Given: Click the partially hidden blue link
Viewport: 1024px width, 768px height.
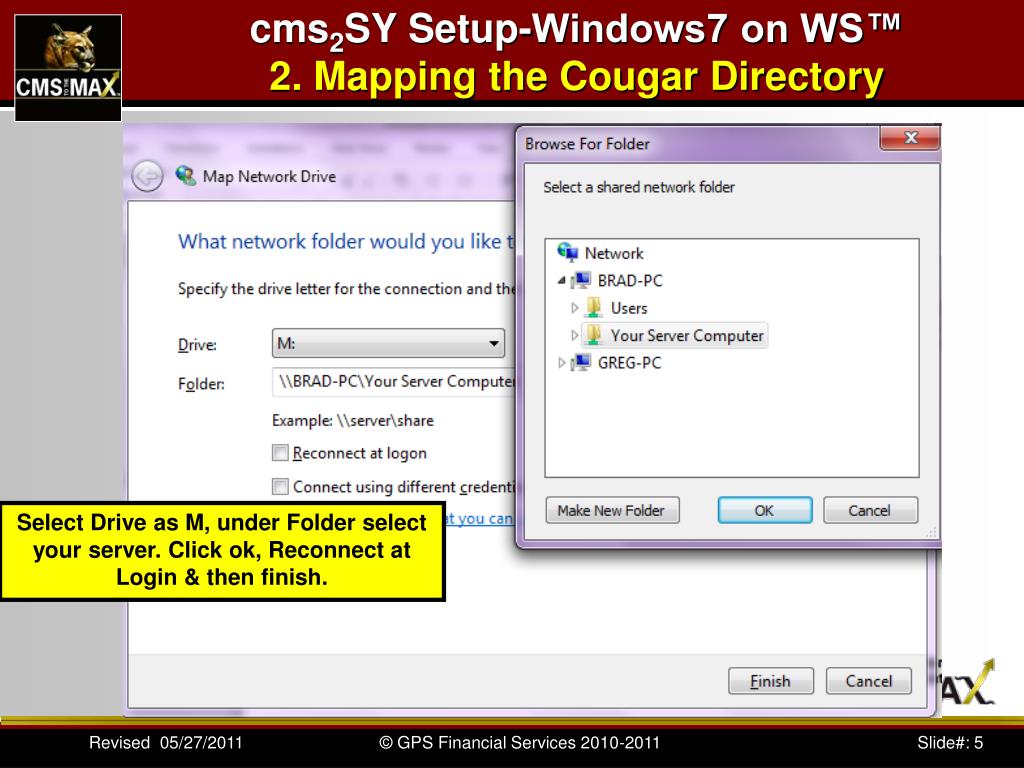Looking at the screenshot, I should [x=480, y=519].
